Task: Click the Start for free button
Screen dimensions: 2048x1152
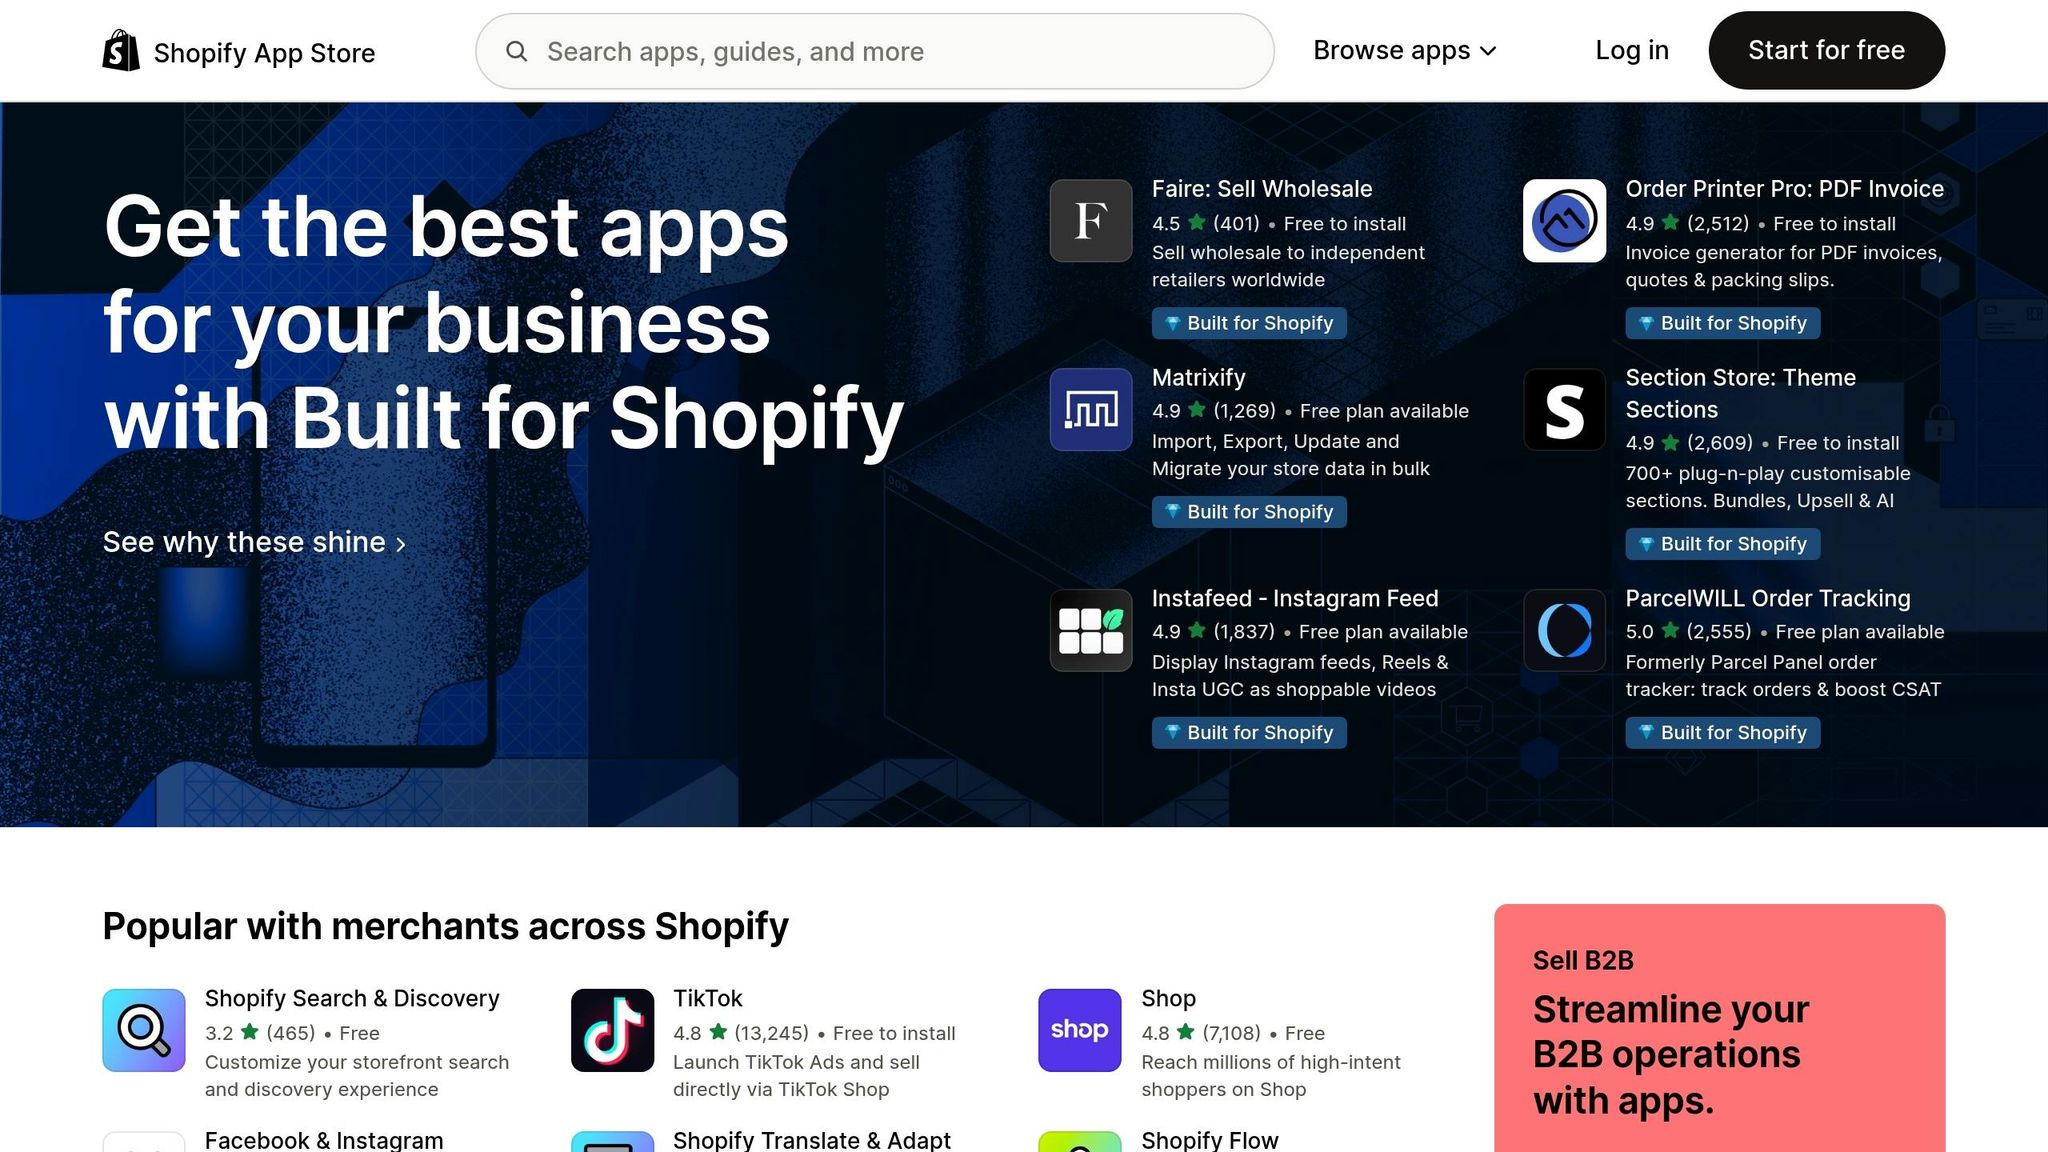Action: click(x=1826, y=50)
